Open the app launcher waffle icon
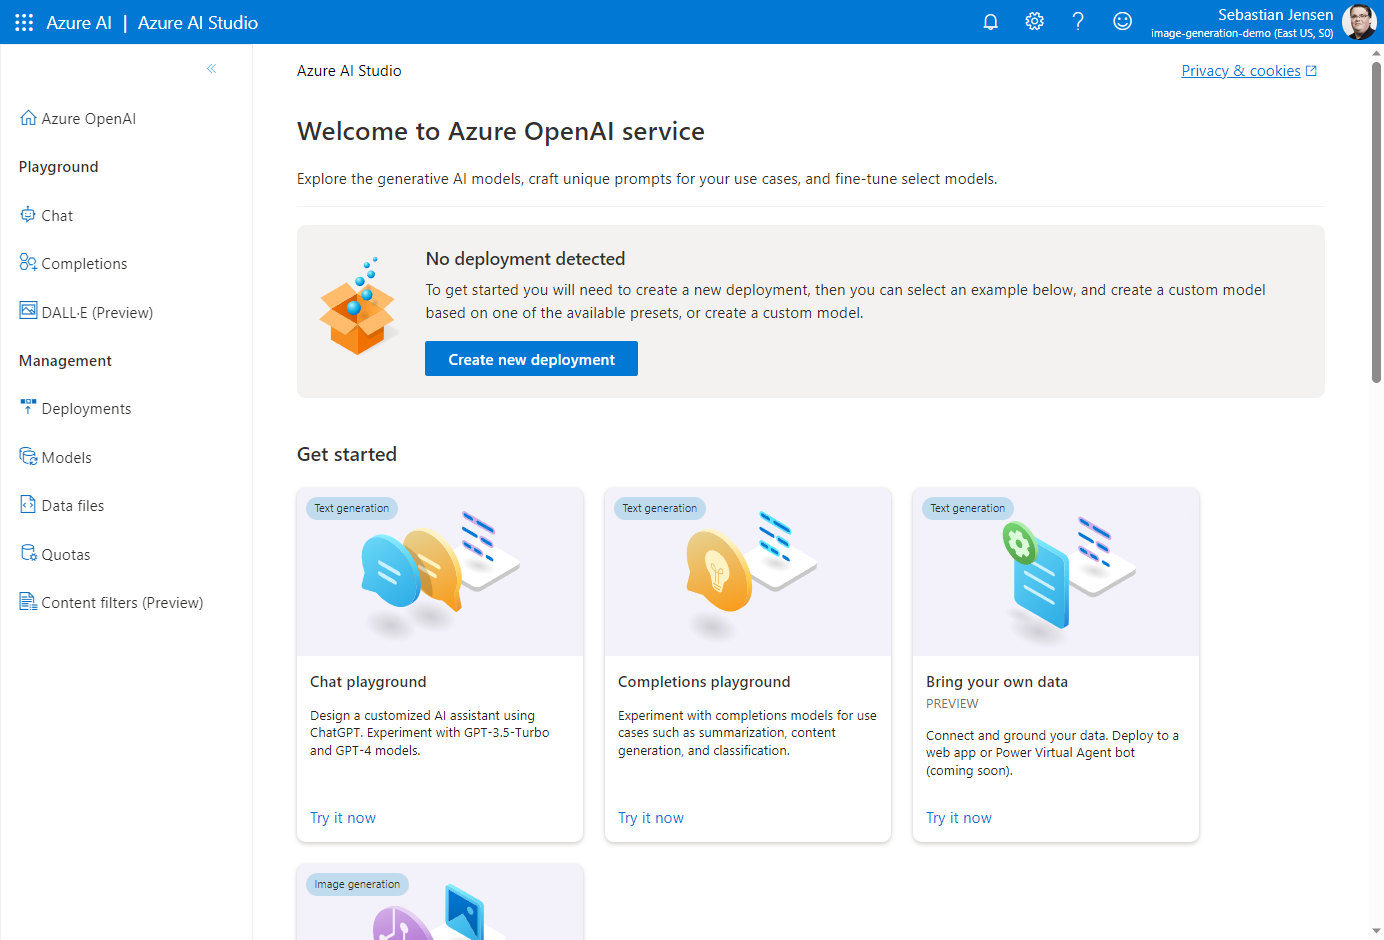The image size is (1384, 940). pyautogui.click(x=24, y=22)
